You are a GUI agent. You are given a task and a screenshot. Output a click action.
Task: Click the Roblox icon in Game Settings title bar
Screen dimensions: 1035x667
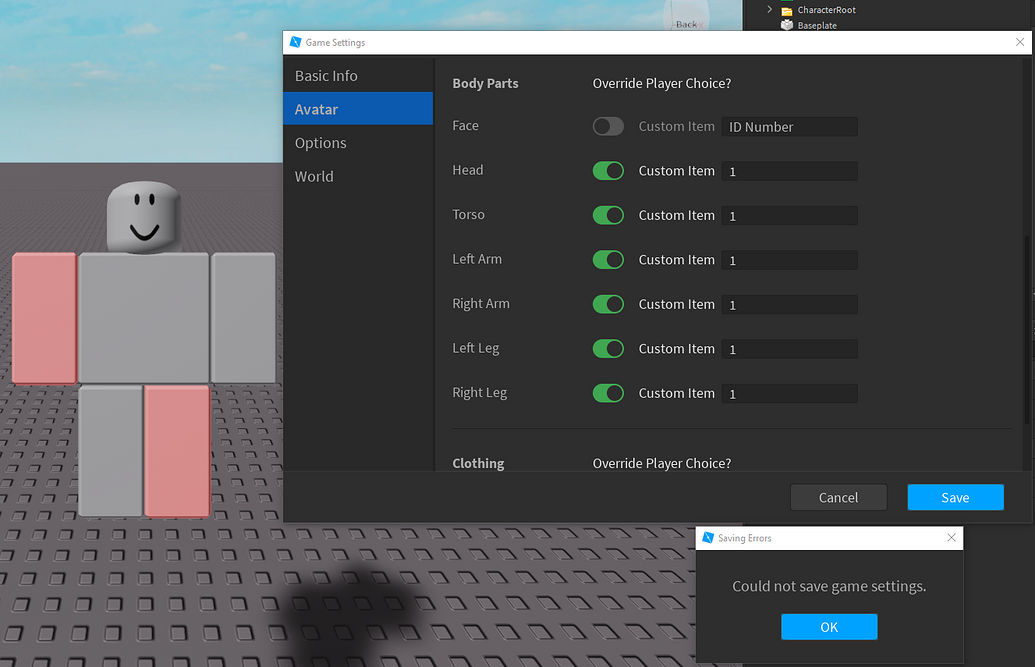295,42
